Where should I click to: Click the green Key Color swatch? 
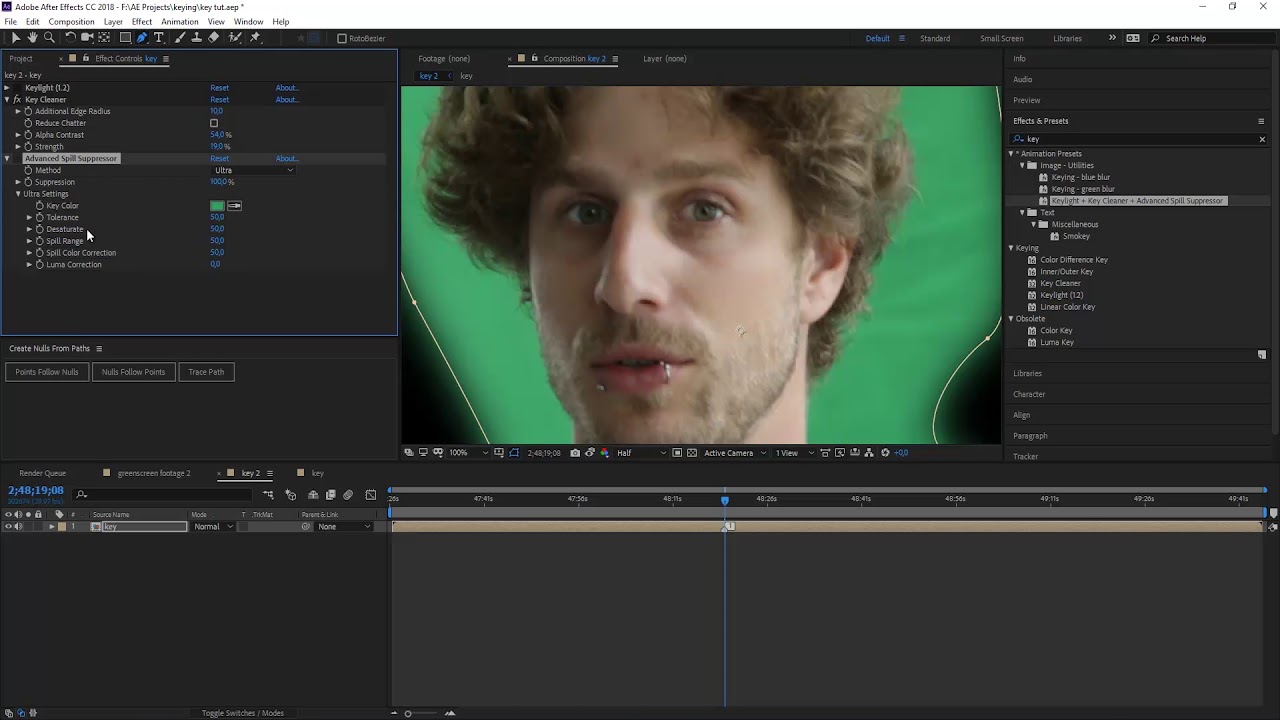point(217,206)
